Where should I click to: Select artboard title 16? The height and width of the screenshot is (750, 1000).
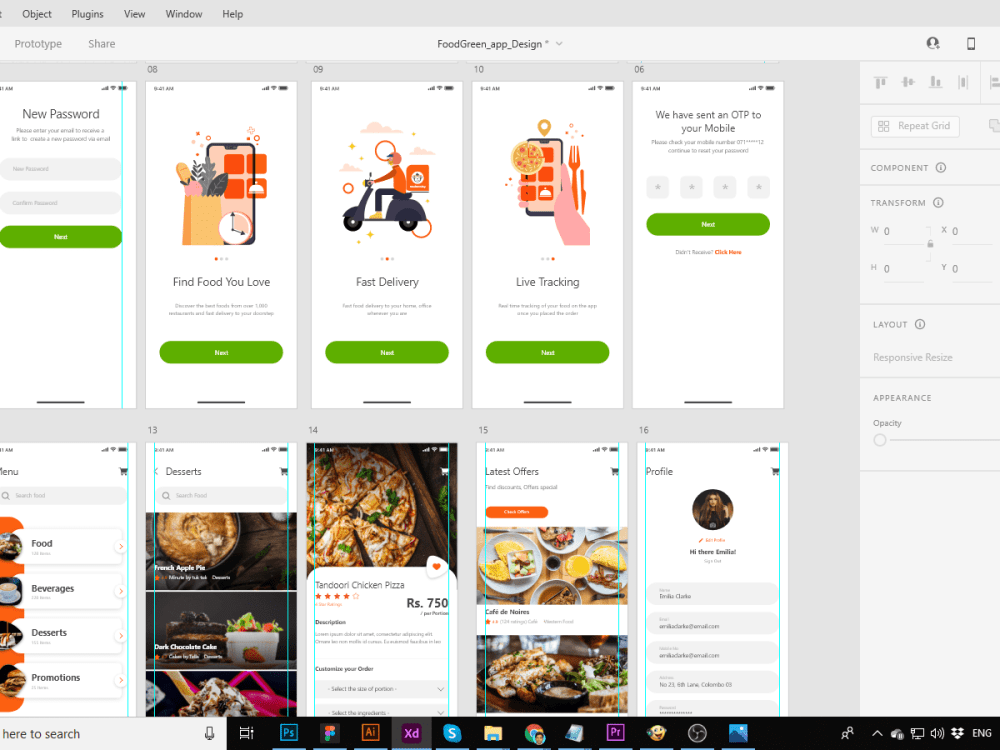click(x=644, y=430)
